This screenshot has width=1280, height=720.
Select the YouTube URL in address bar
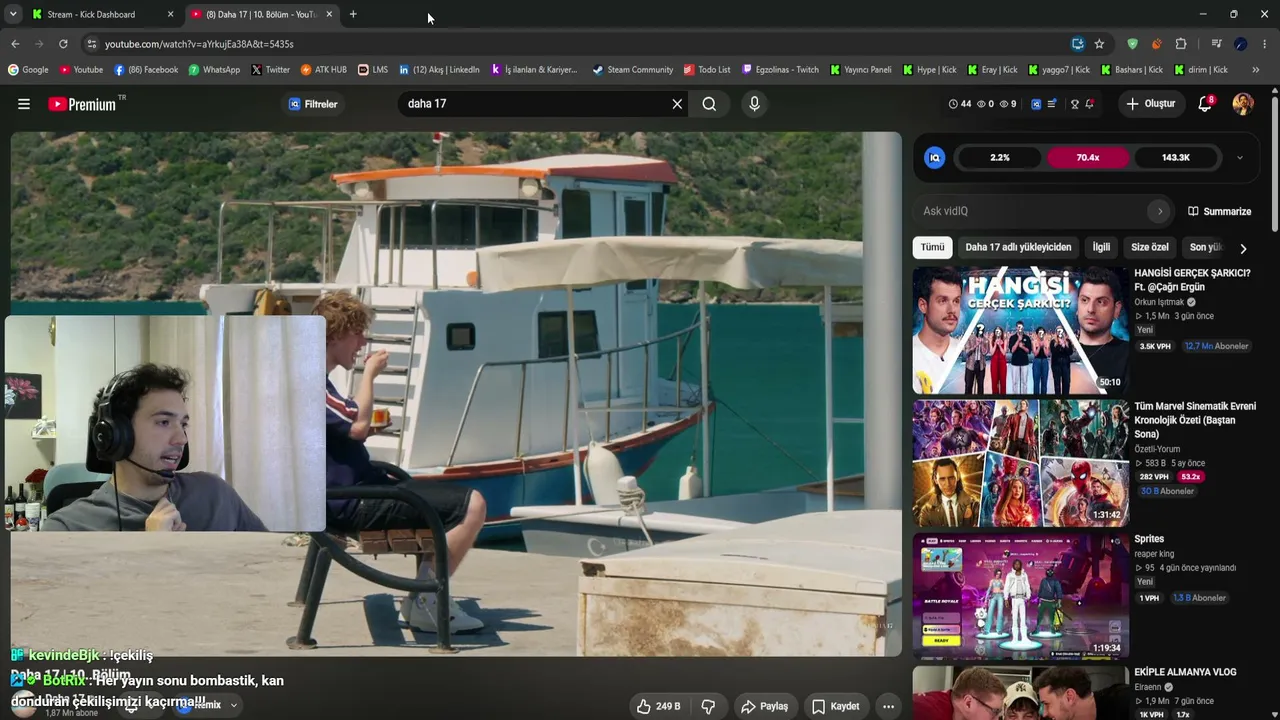(199, 44)
